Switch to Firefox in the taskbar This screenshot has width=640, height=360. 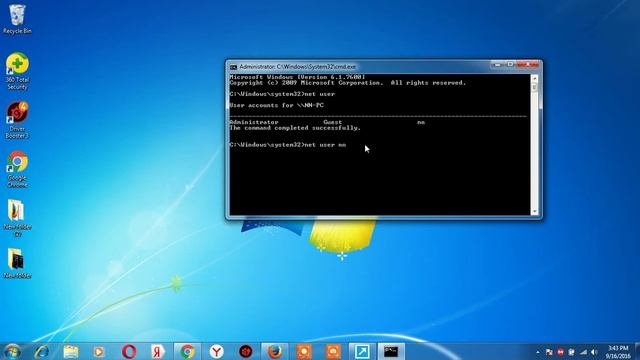[275, 351]
